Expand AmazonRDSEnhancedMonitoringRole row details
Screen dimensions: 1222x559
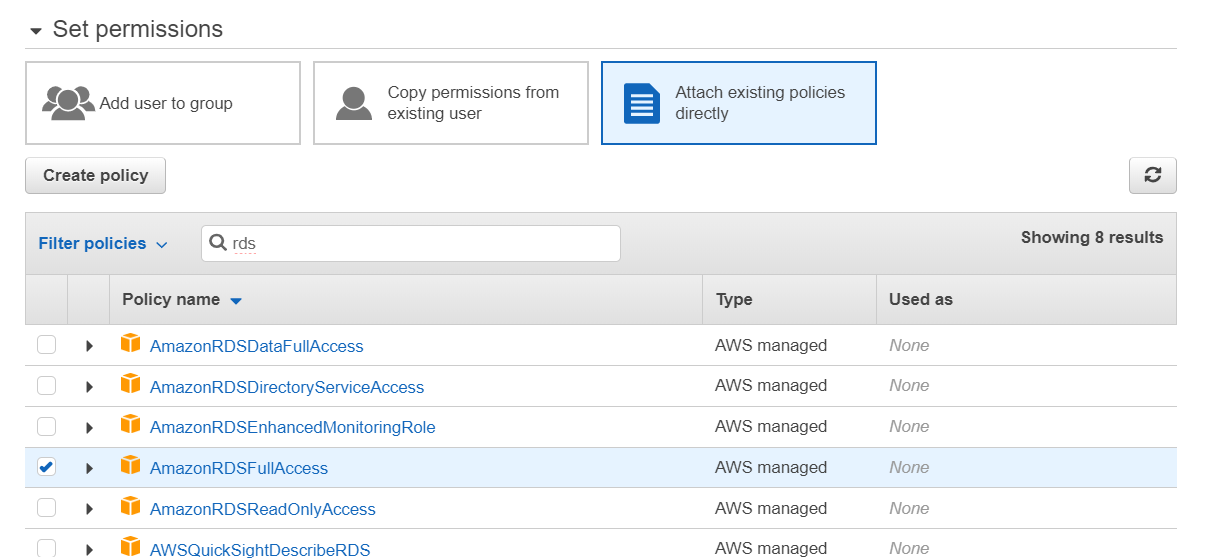pos(89,427)
